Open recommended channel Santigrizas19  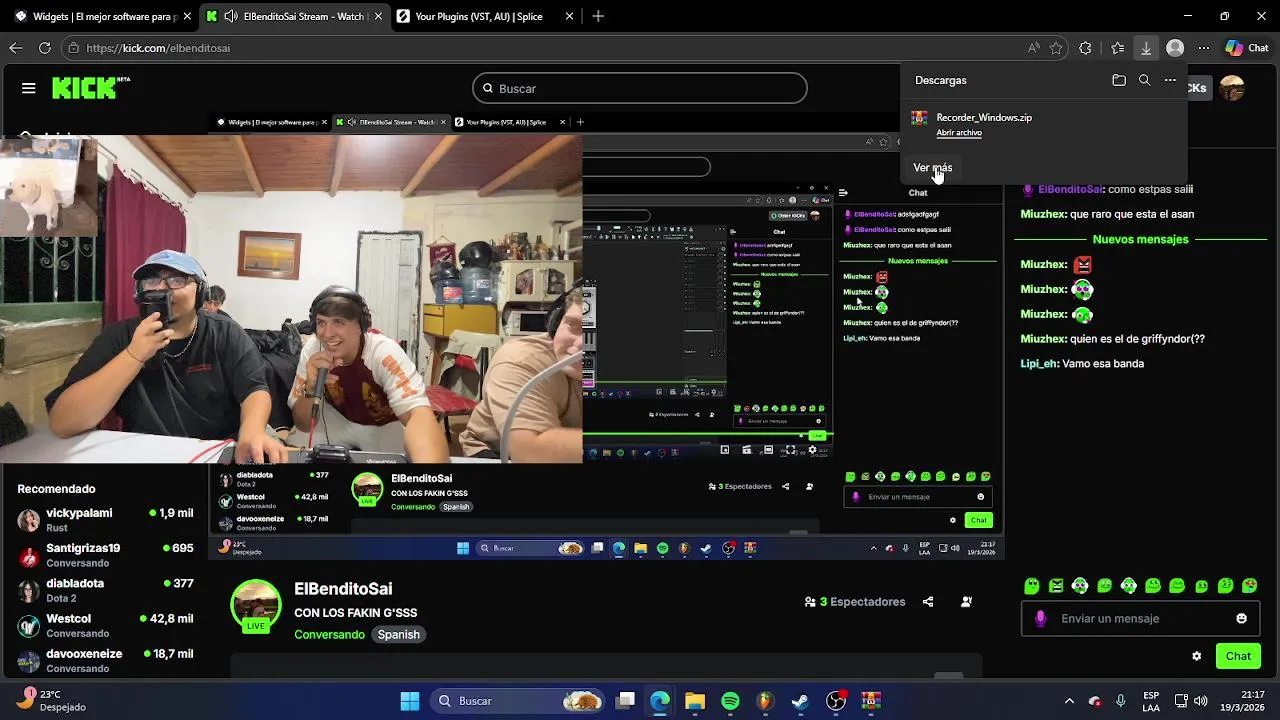105,555
